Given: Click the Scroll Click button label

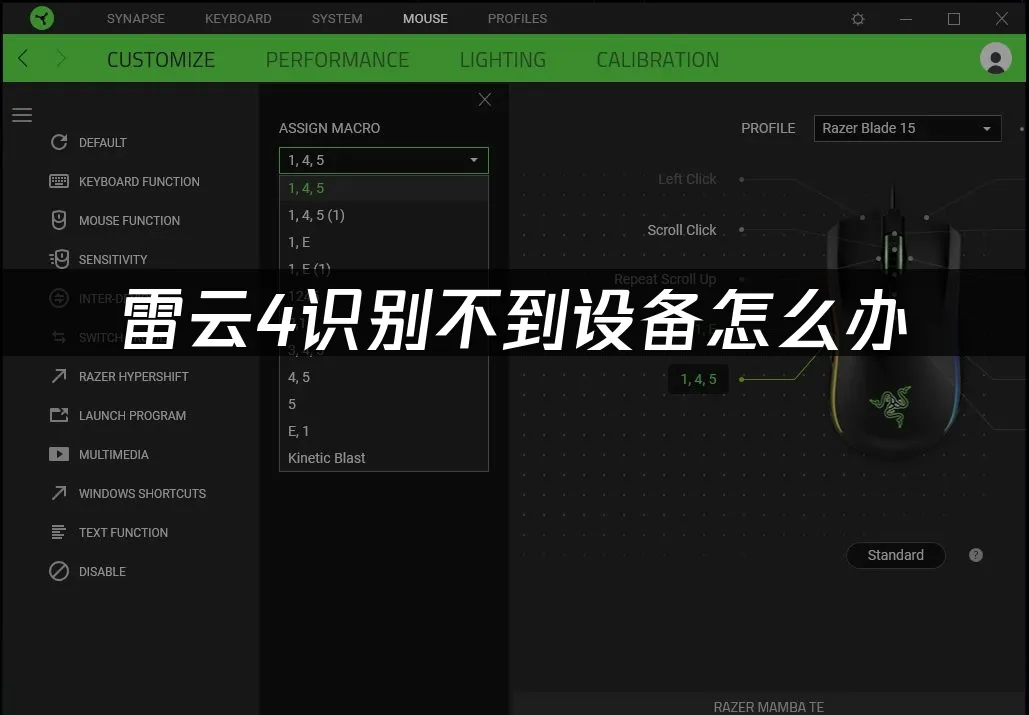Looking at the screenshot, I should 682,230.
